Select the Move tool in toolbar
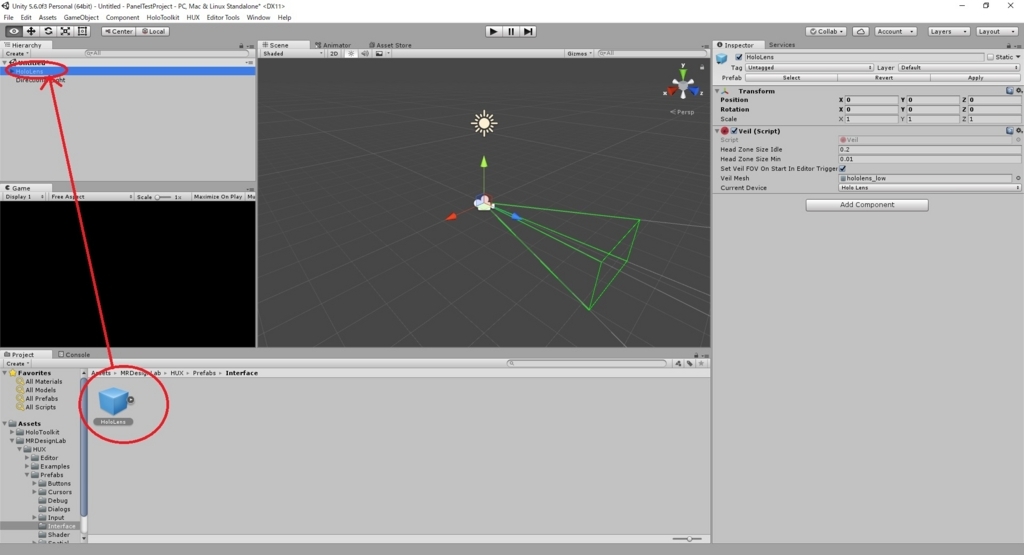The width and height of the screenshot is (1024, 555). pyautogui.click(x=31, y=31)
